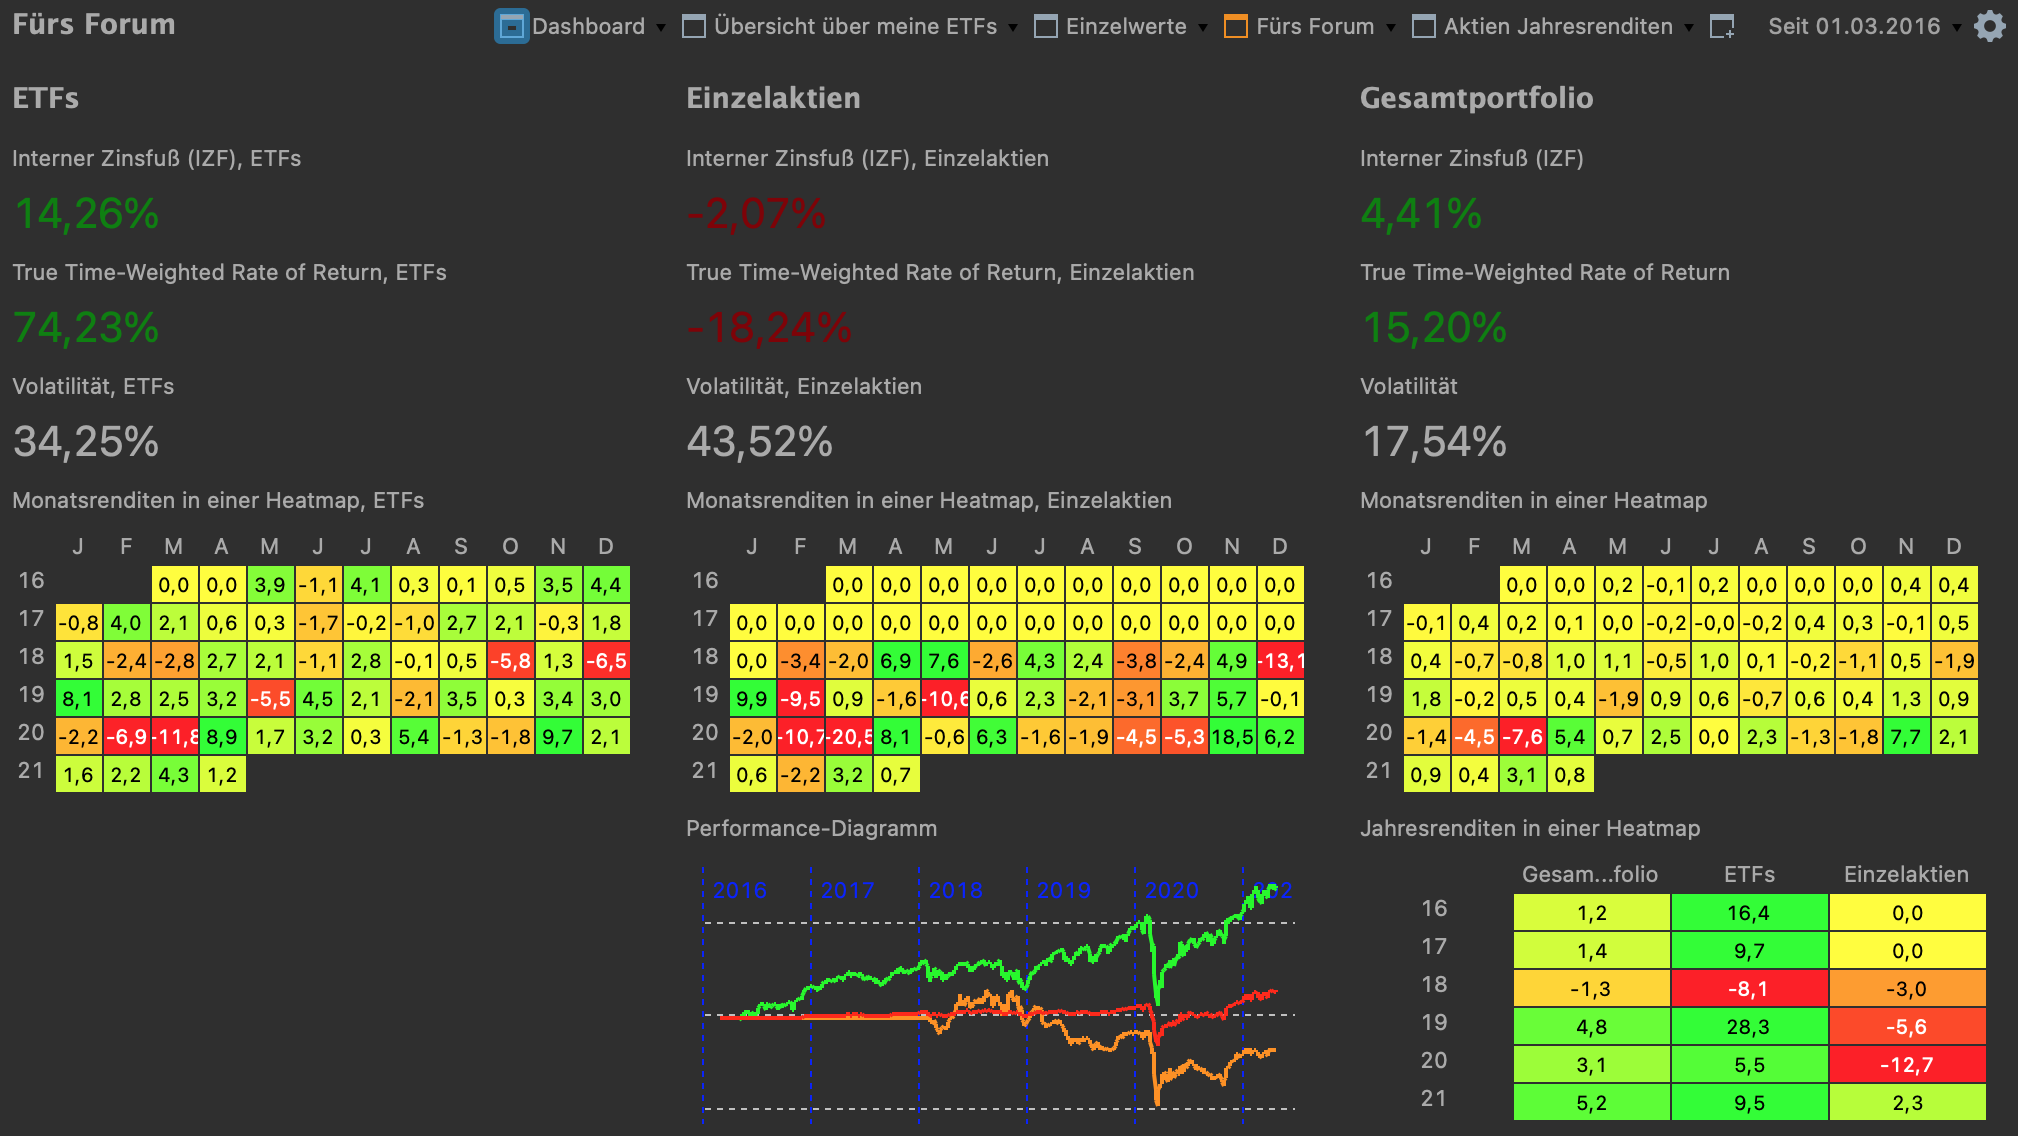Screen dimensions: 2018x1136
Task: Click the blue Dashboard icon
Action: click(511, 27)
